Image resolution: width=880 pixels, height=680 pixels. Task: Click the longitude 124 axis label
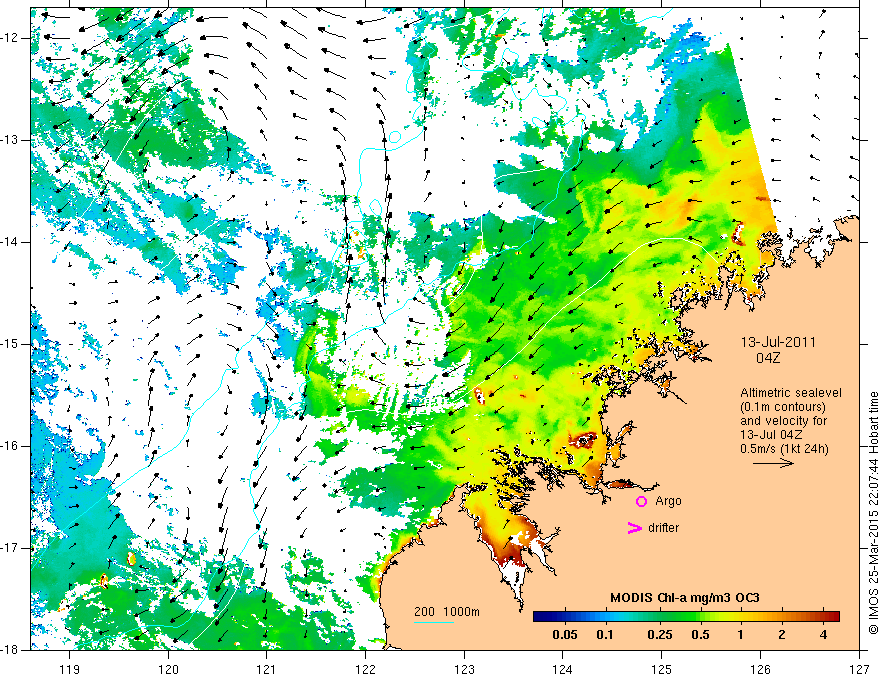pyautogui.click(x=563, y=669)
